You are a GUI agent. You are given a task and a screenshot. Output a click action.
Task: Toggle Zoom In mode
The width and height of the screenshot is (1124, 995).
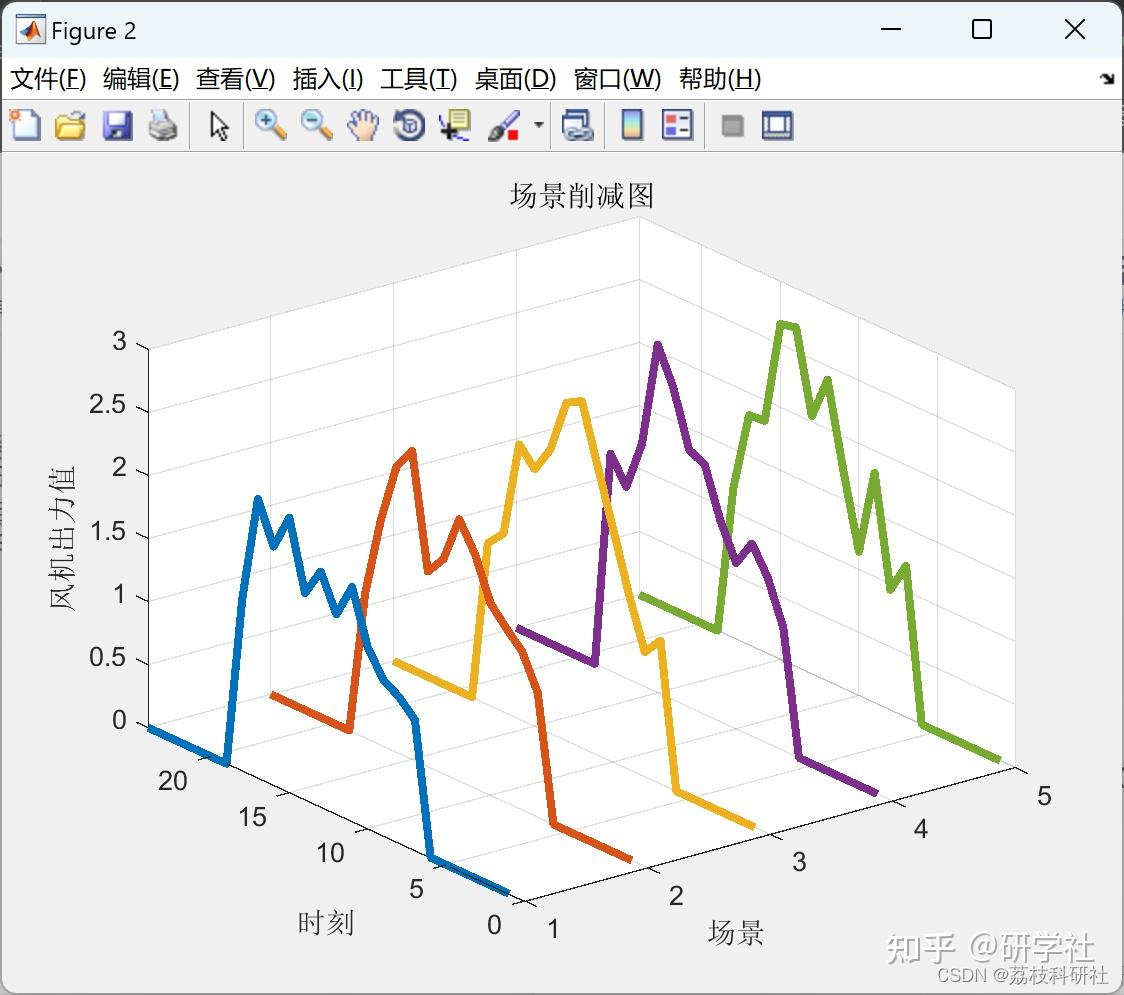click(269, 125)
